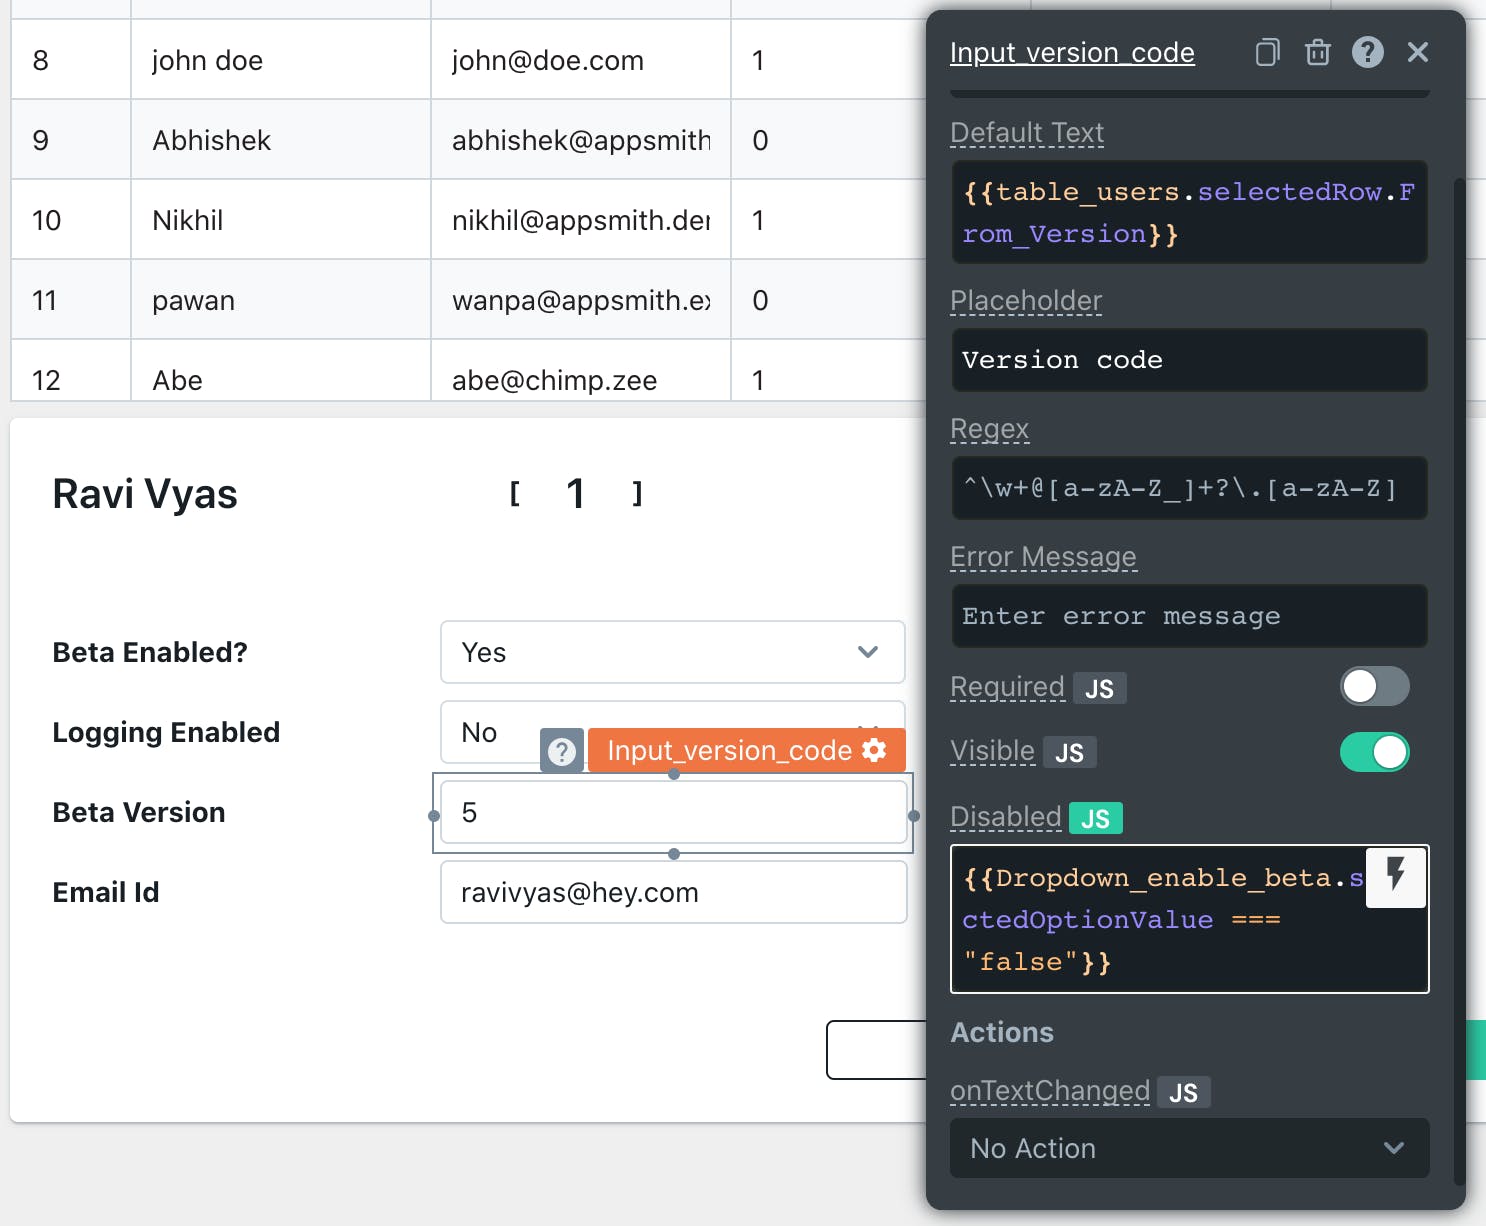Toggle JS mode for Disabled property
The image size is (1486, 1226).
pyautogui.click(x=1095, y=819)
